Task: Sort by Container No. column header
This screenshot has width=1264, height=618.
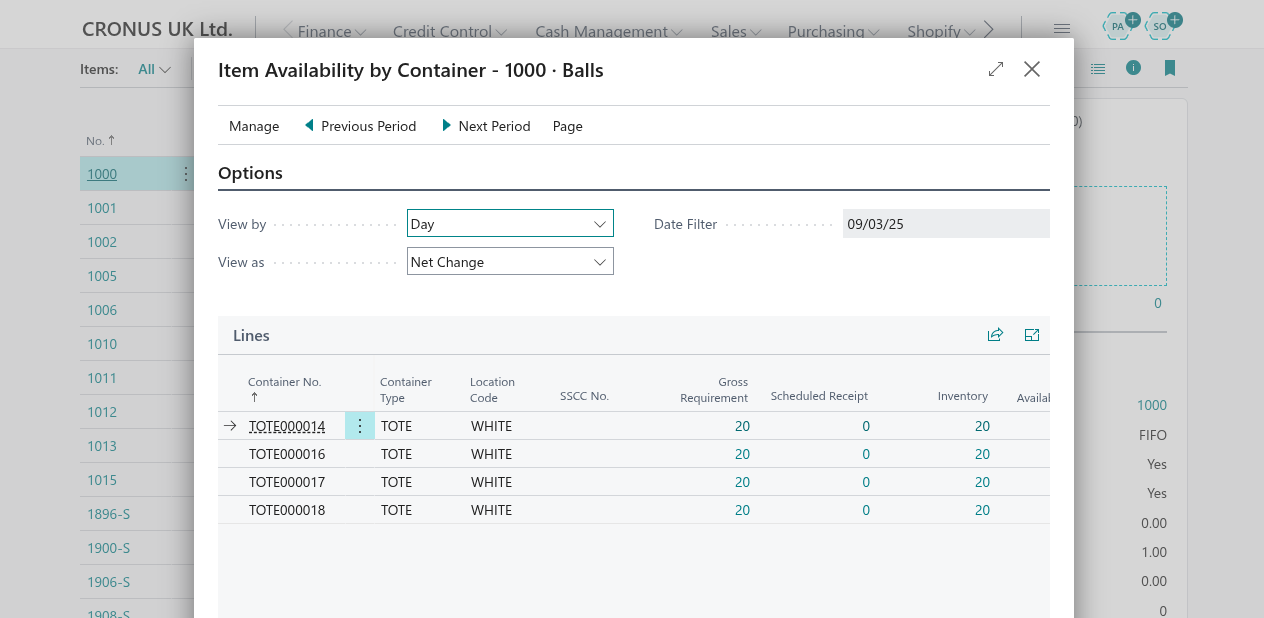Action: 284,382
